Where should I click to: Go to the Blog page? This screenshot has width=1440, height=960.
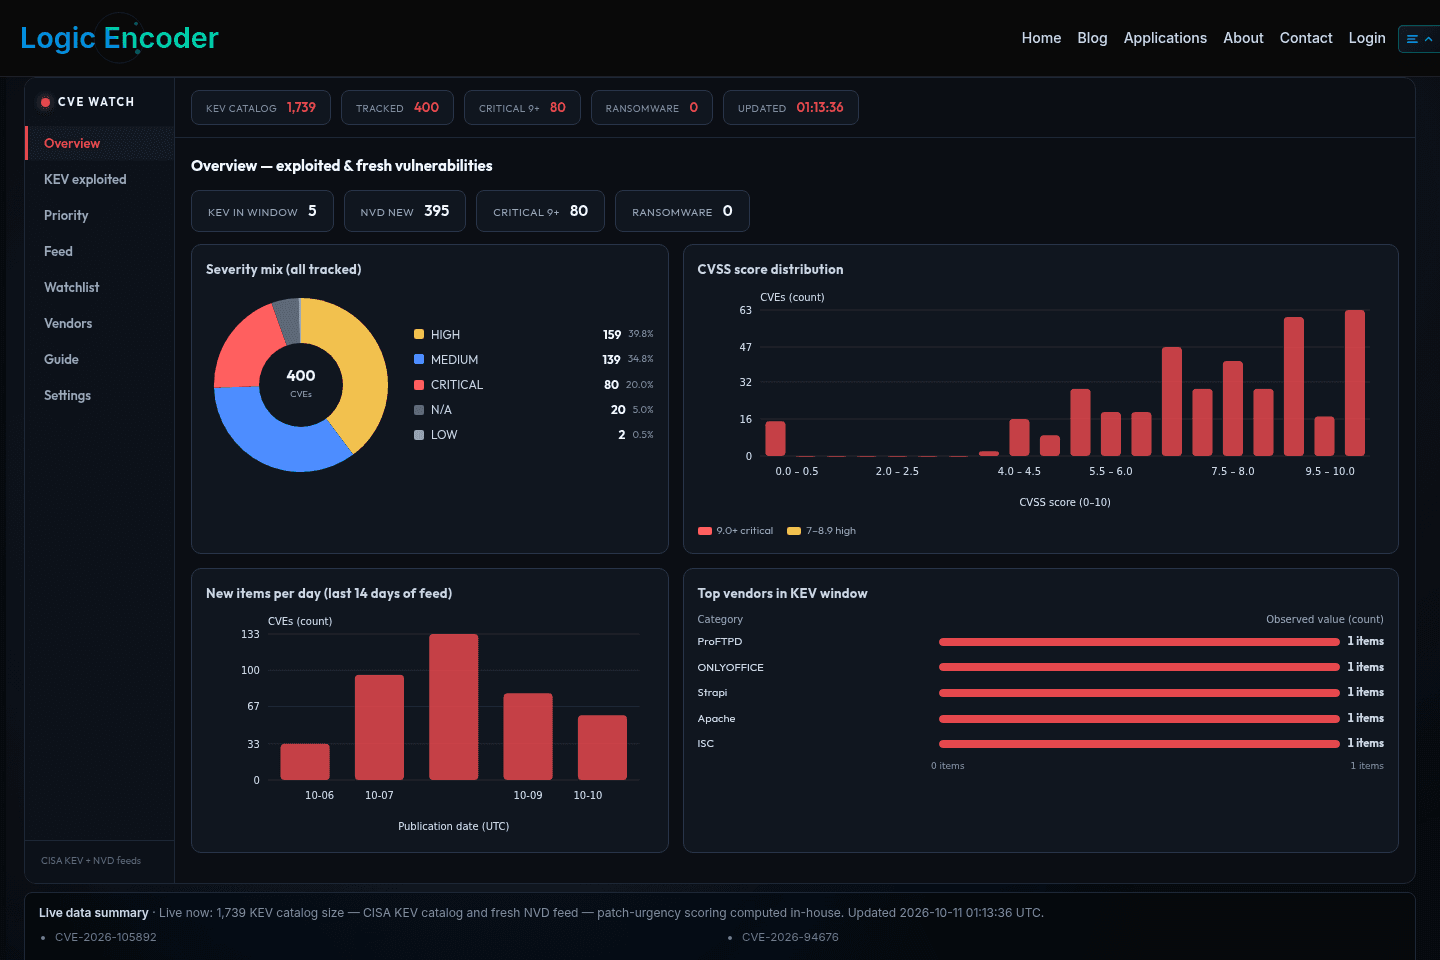pos(1092,38)
